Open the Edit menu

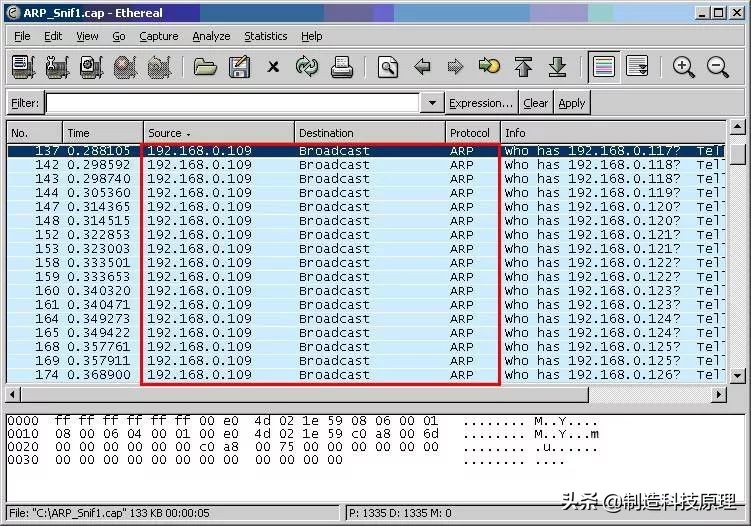(x=53, y=36)
